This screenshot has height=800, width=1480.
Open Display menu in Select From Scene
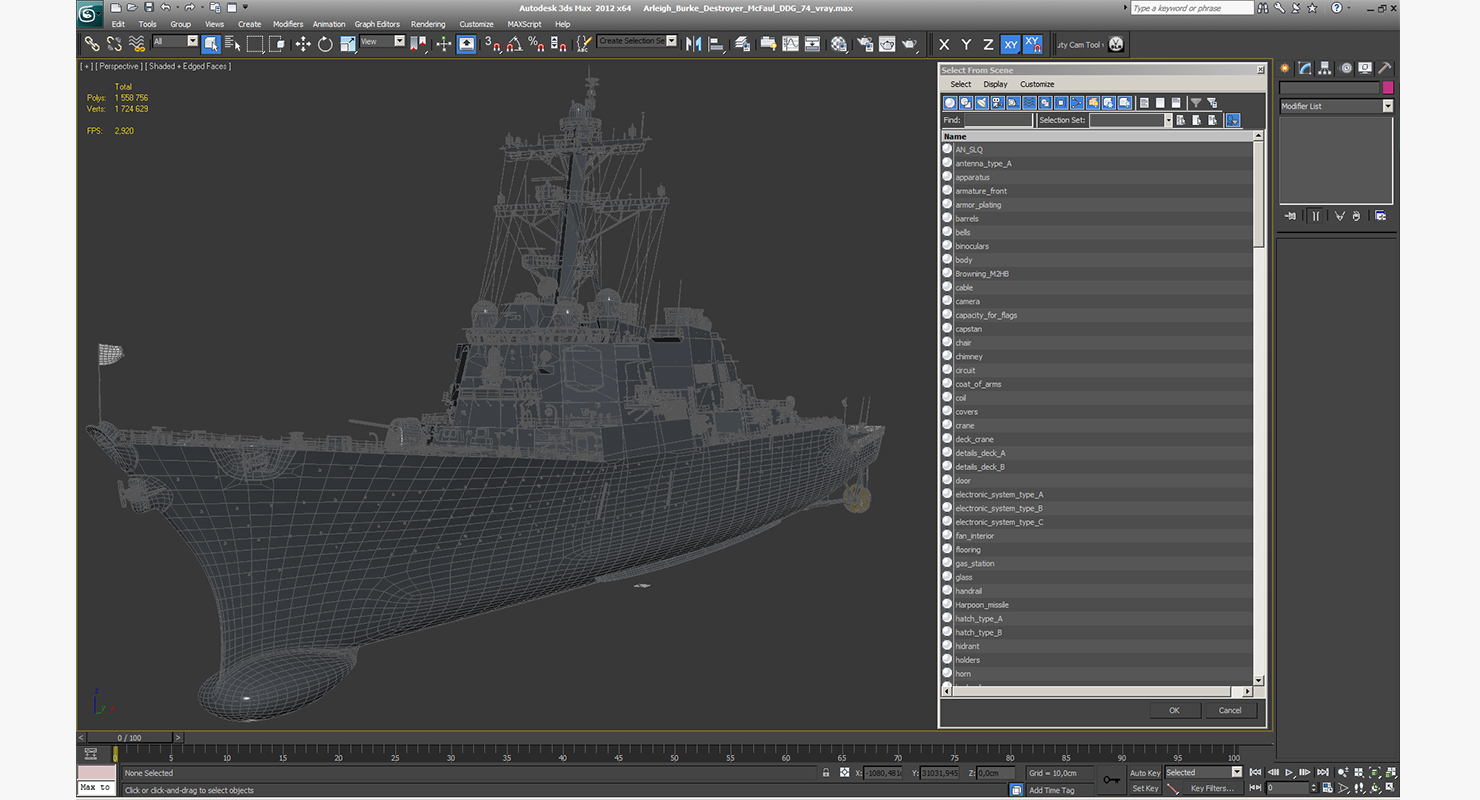[x=995, y=84]
